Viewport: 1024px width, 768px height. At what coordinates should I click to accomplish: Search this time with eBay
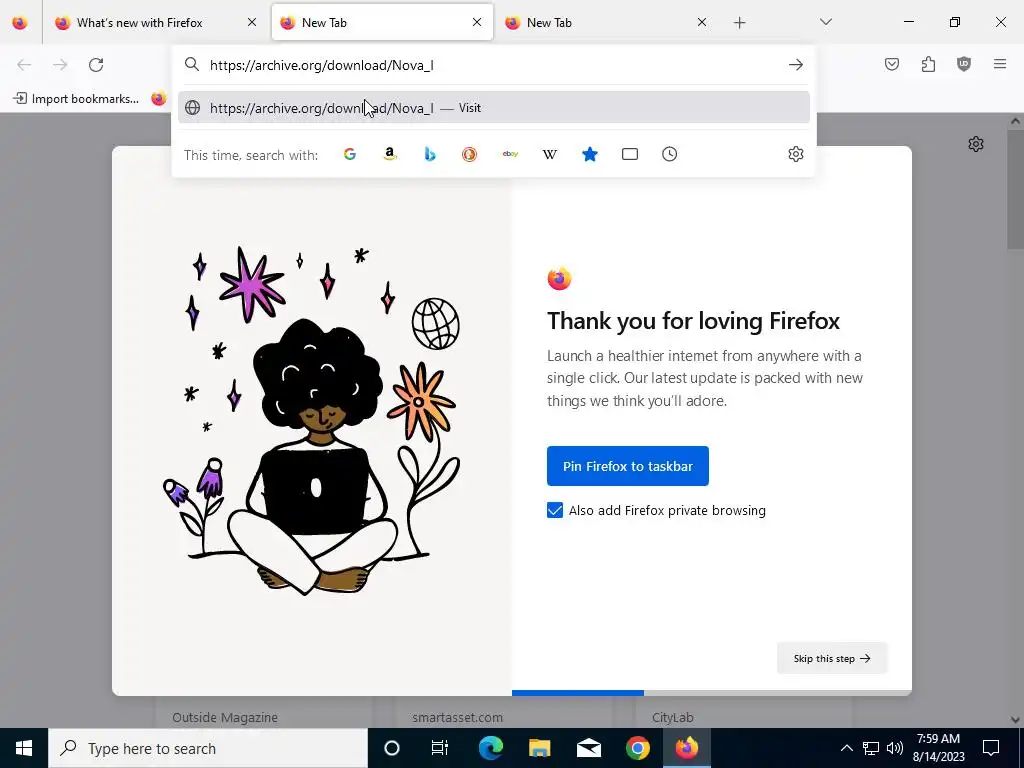click(x=510, y=154)
